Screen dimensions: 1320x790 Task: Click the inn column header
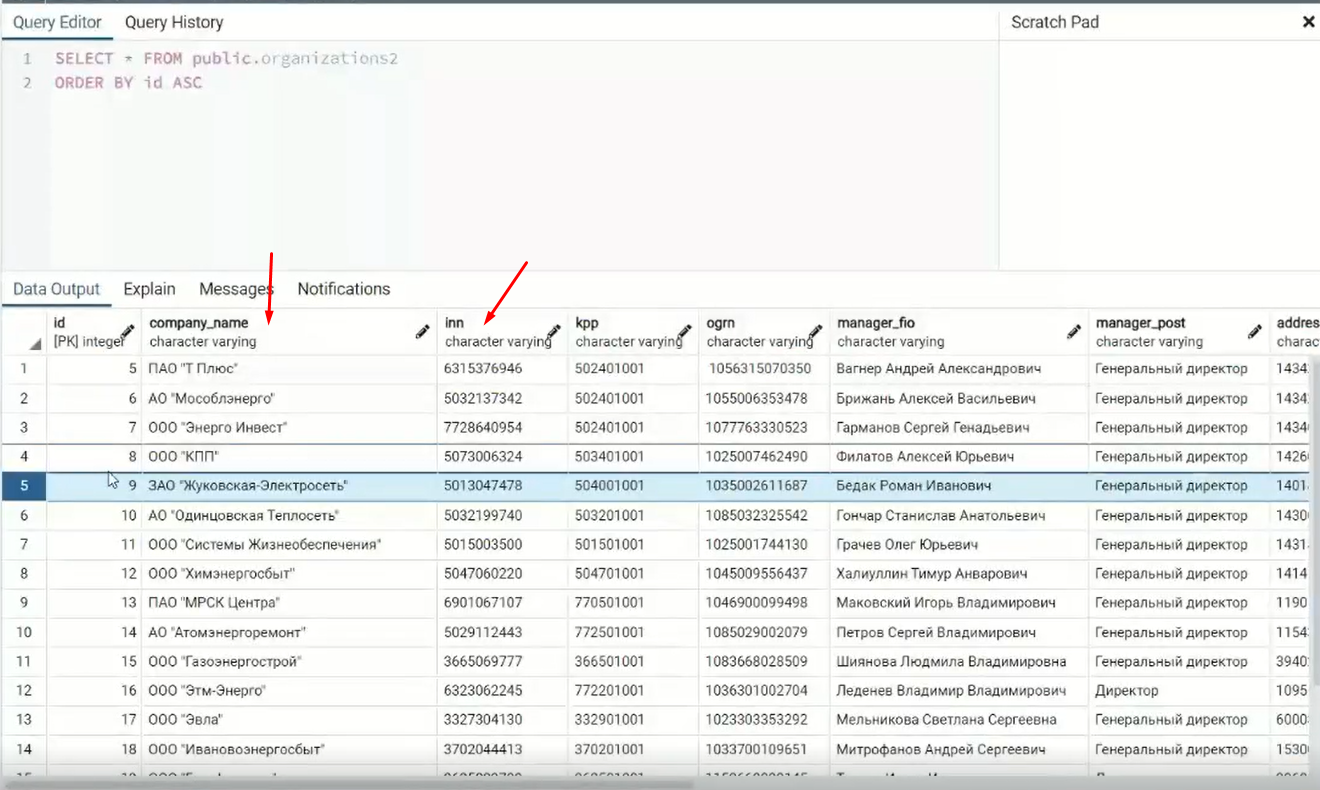click(x=502, y=332)
